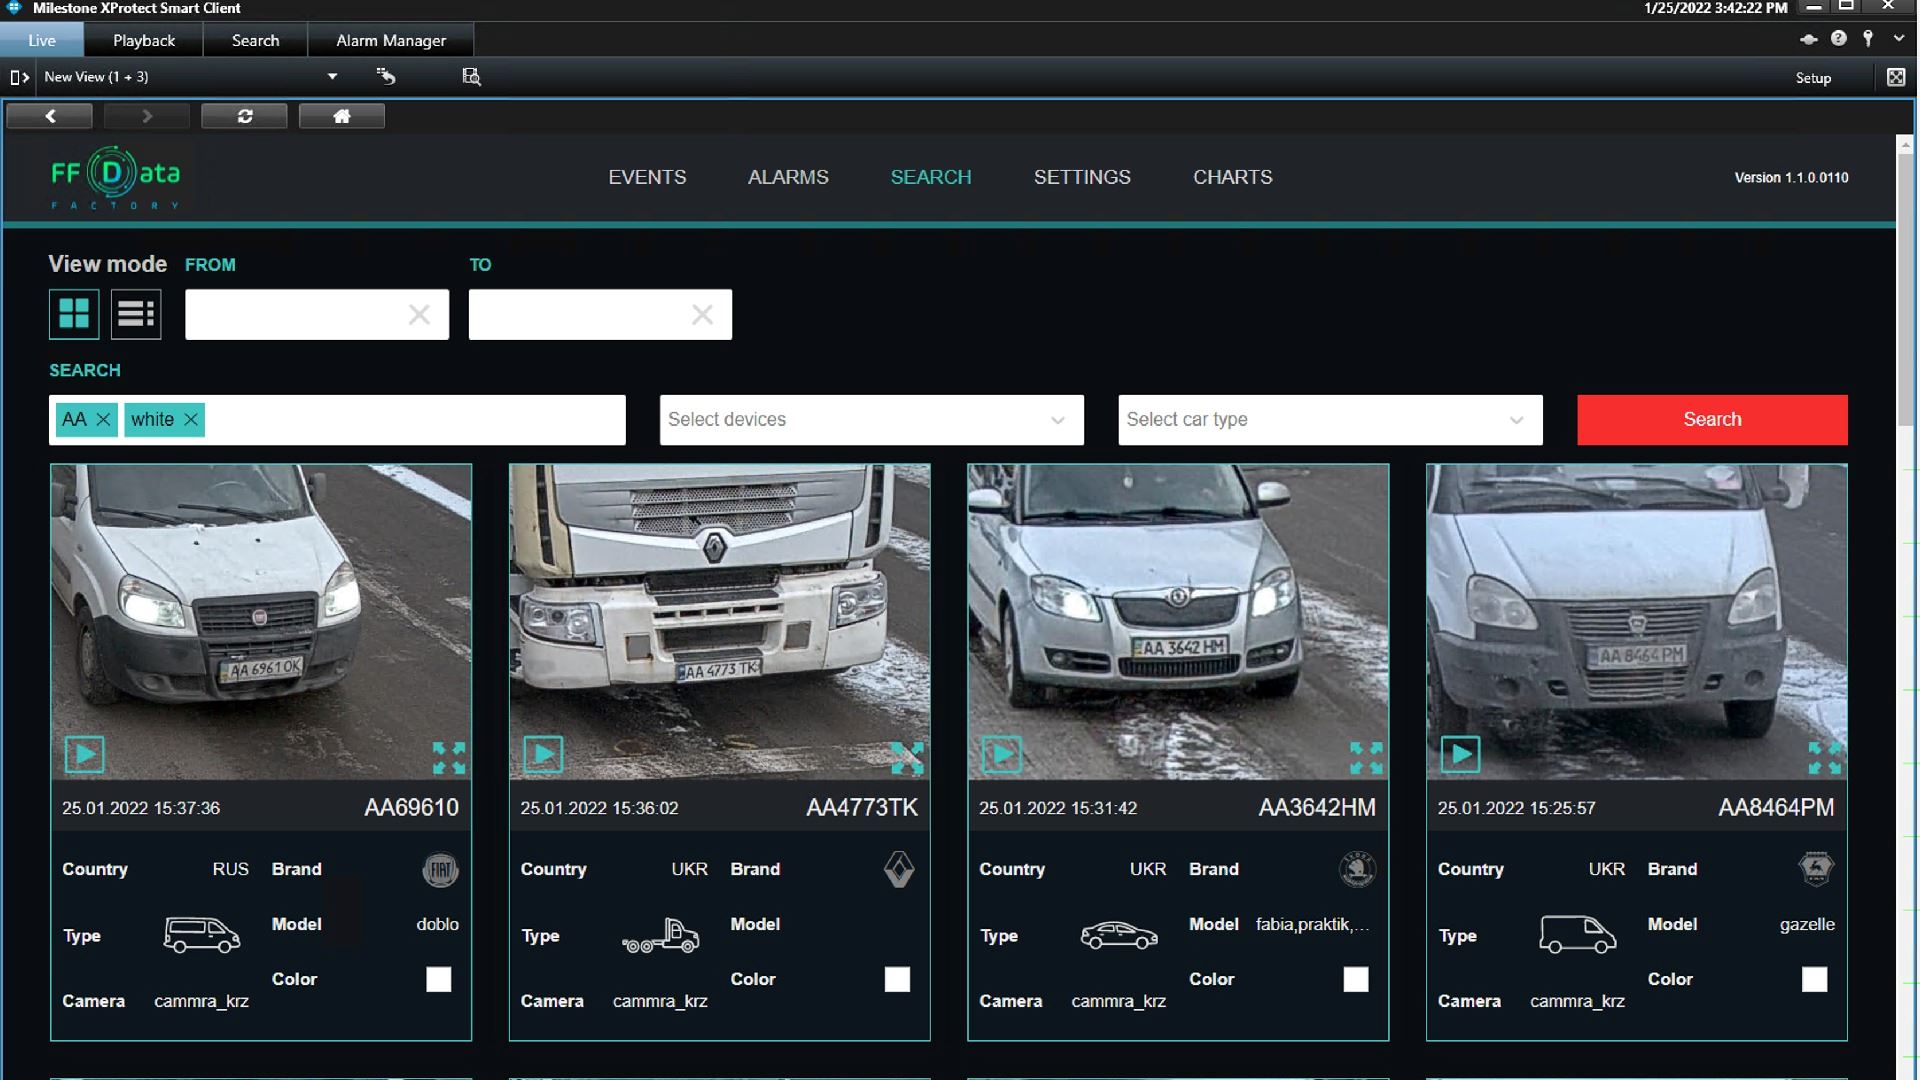This screenshot has width=1920, height=1080.
Task: Expand the AA8464PM image fullscreen
Action: pos(1825,758)
